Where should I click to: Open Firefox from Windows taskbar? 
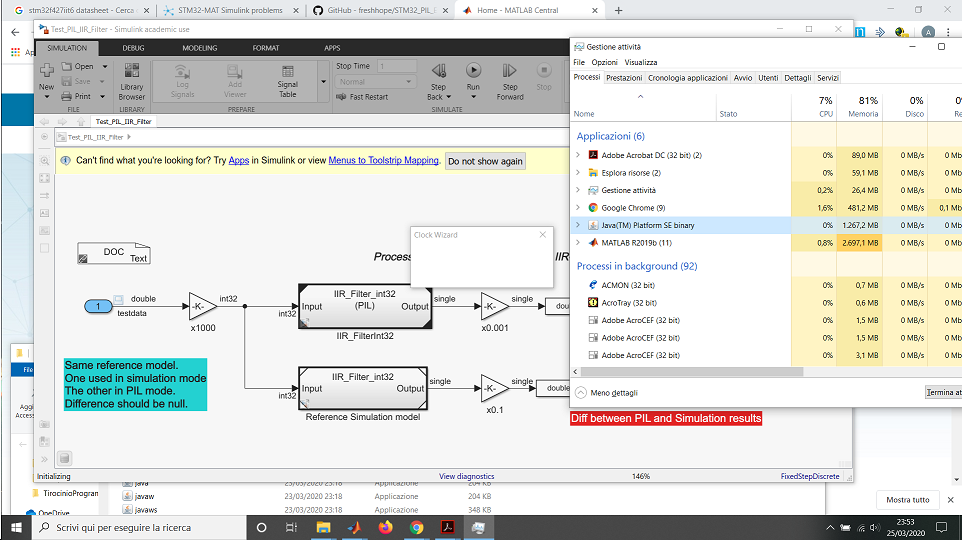click(385, 527)
